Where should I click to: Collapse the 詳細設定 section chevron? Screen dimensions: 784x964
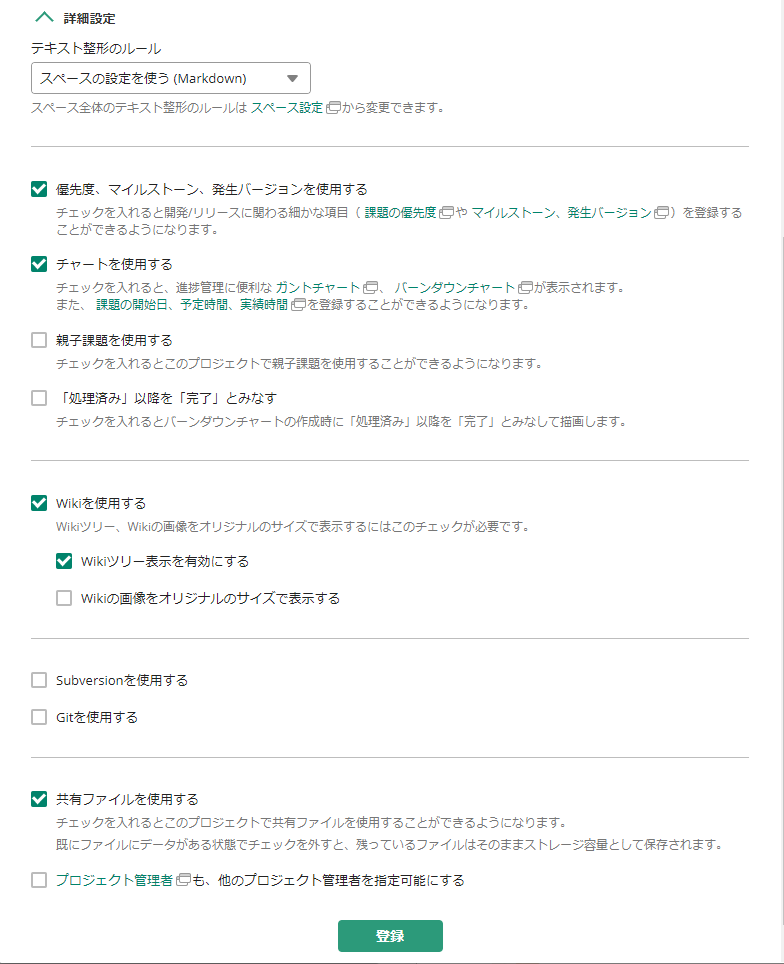click(x=44, y=17)
